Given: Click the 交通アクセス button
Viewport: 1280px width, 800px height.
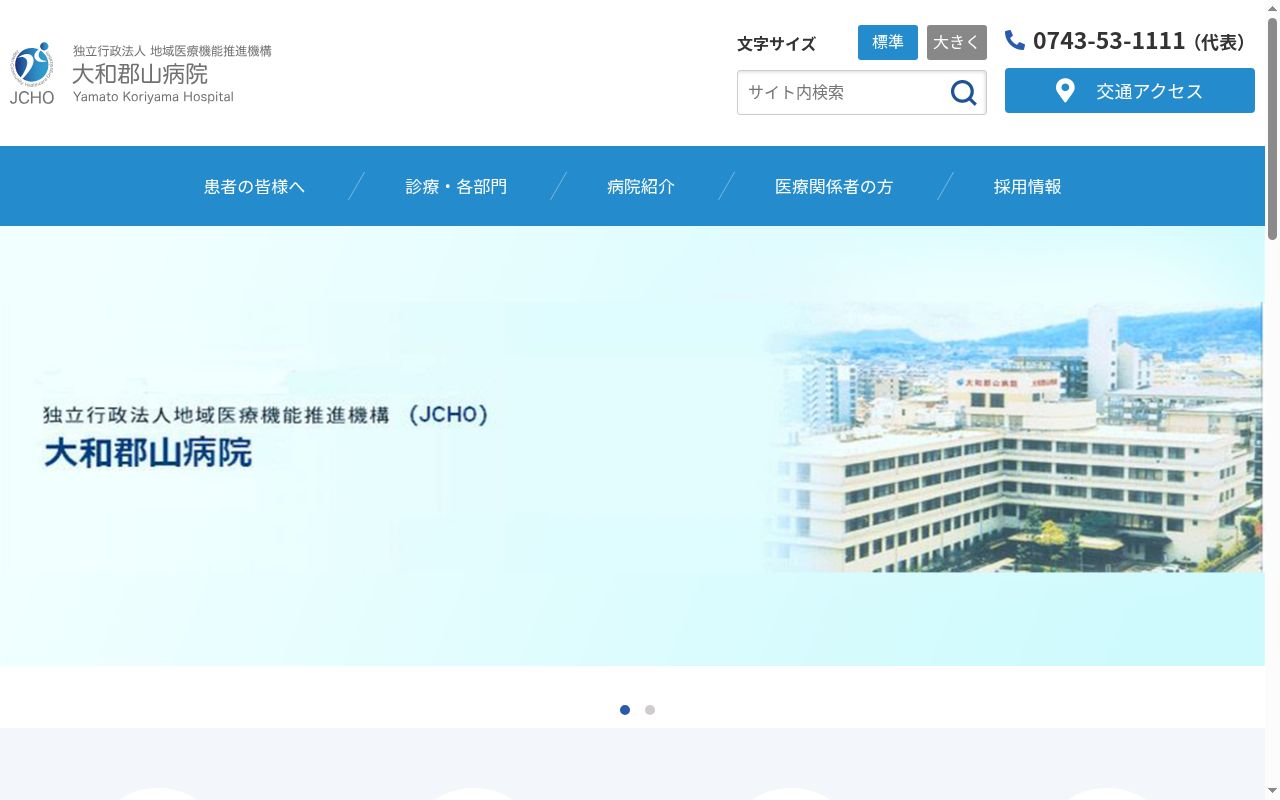Looking at the screenshot, I should (x=1130, y=91).
